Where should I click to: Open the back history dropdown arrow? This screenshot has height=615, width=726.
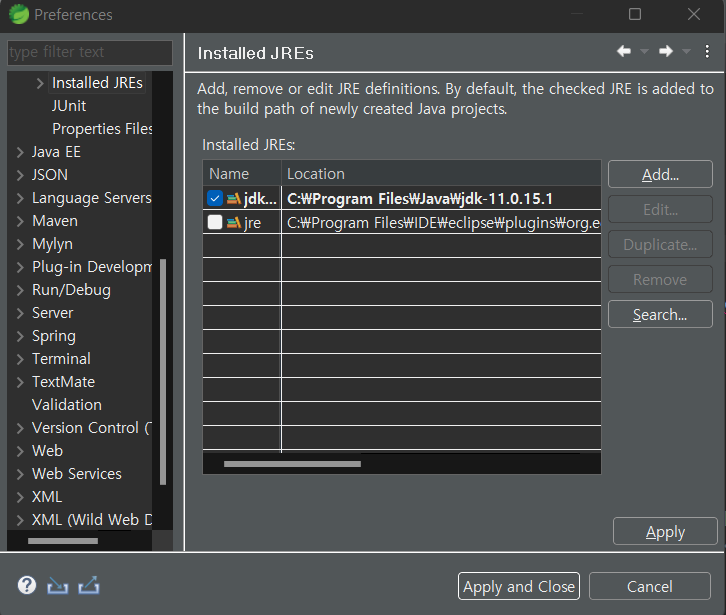point(644,51)
